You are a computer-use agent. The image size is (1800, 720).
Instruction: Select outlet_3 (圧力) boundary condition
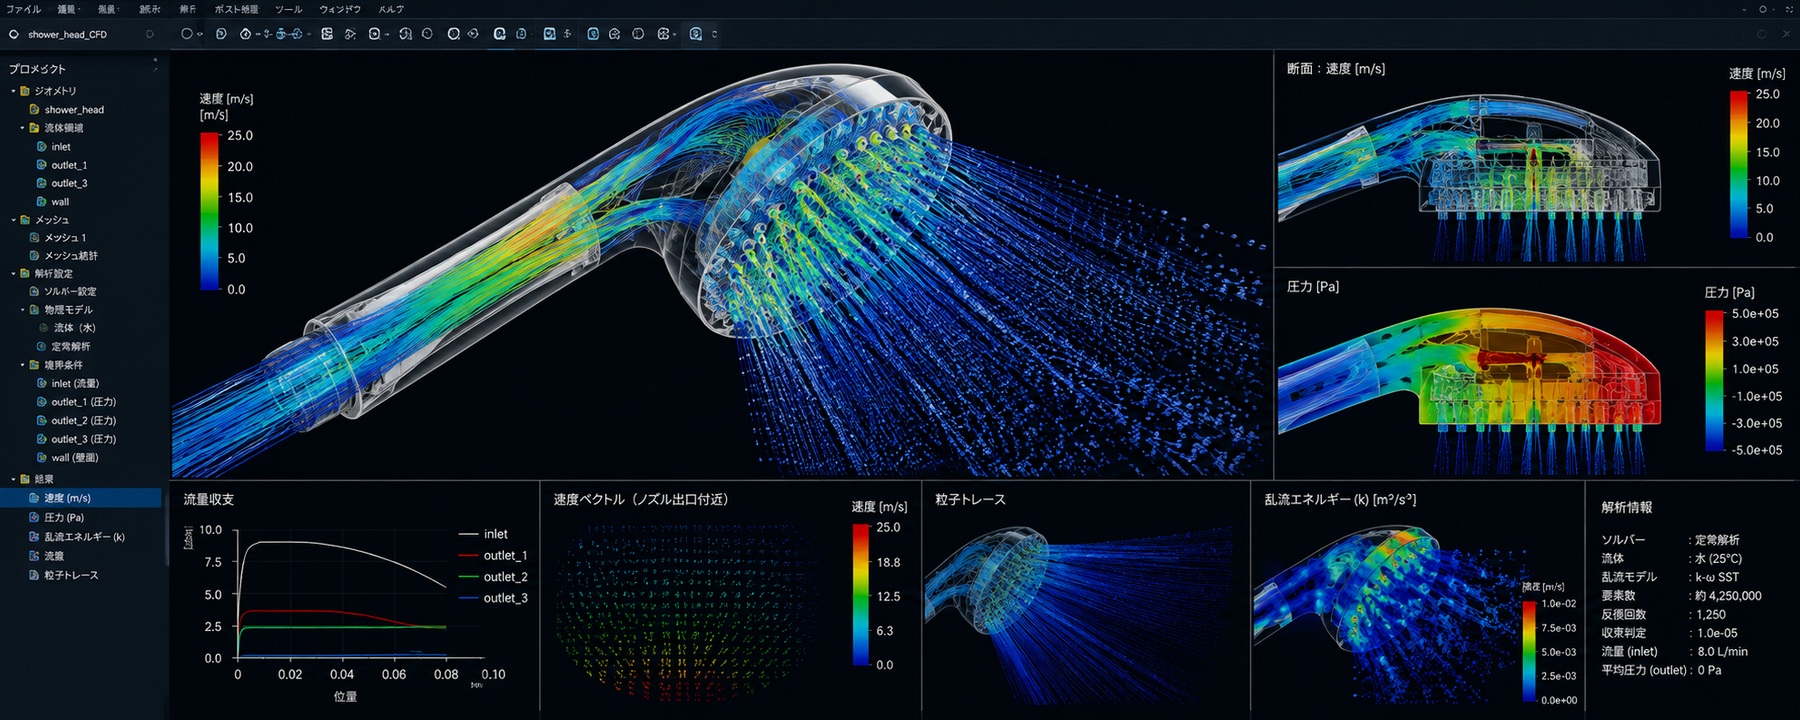pyautogui.click(x=84, y=439)
